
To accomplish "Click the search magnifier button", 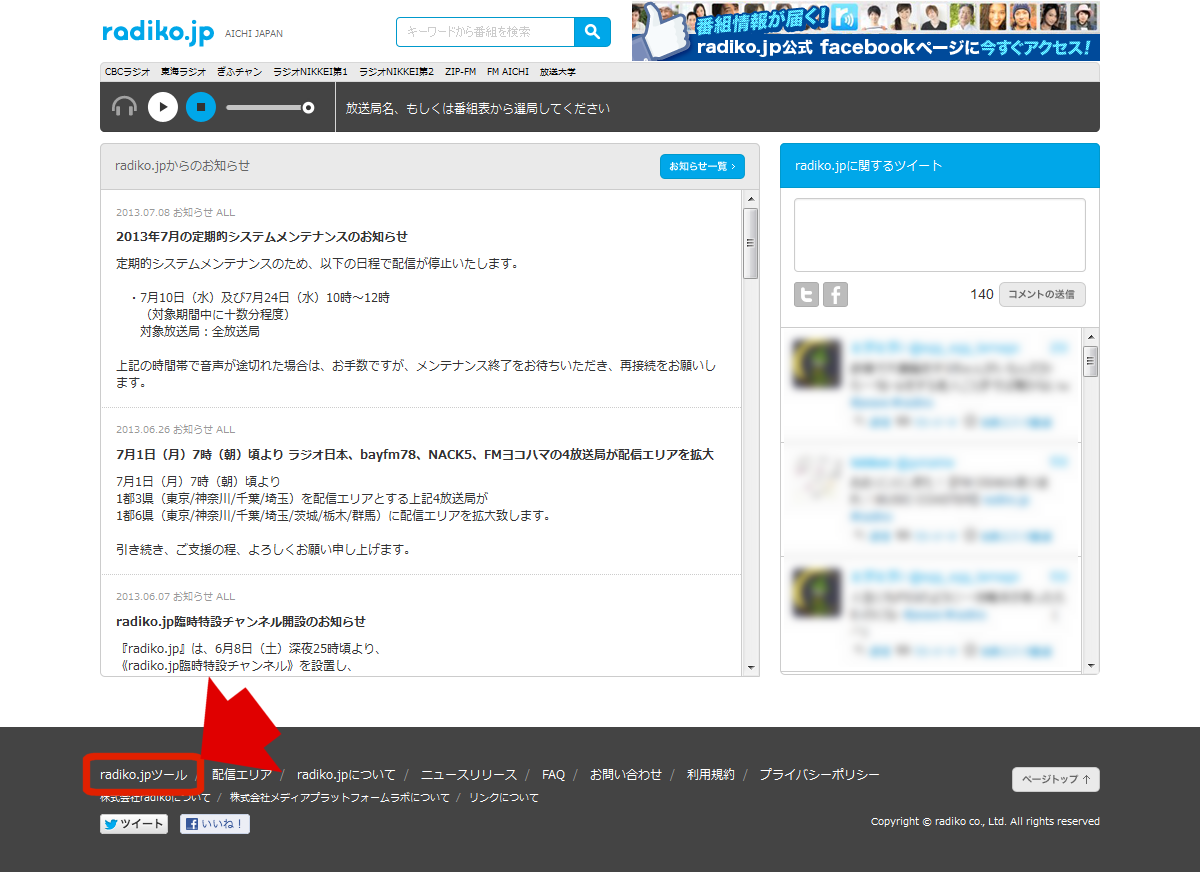I will coord(592,32).
